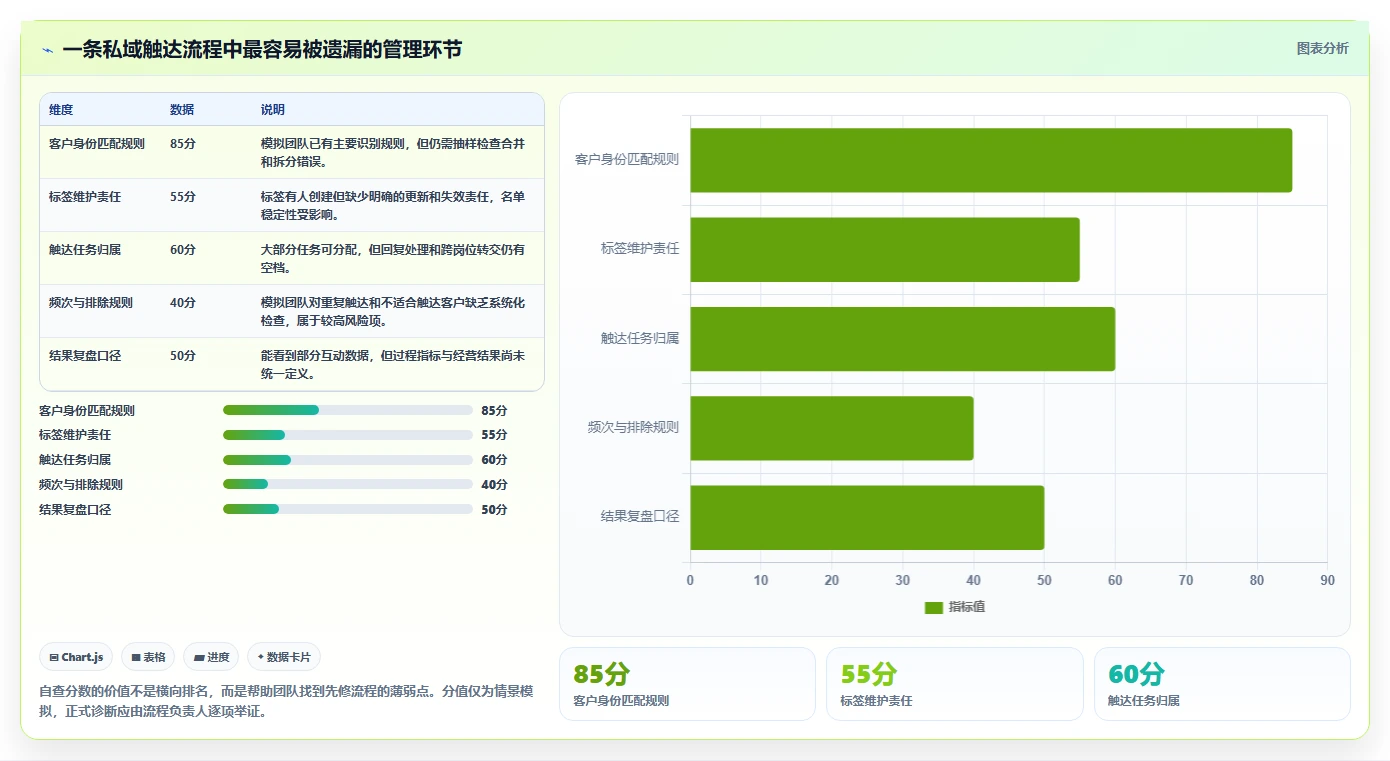The width and height of the screenshot is (1390, 761).
Task: Click the 频次与排除规则 y-axis label
Action: pos(633,428)
